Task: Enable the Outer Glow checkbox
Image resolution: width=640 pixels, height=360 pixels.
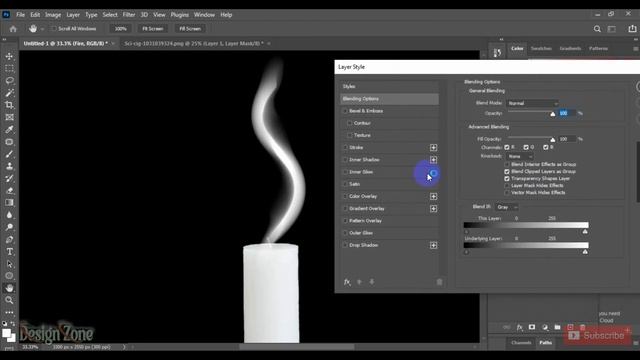Action: tap(345, 233)
